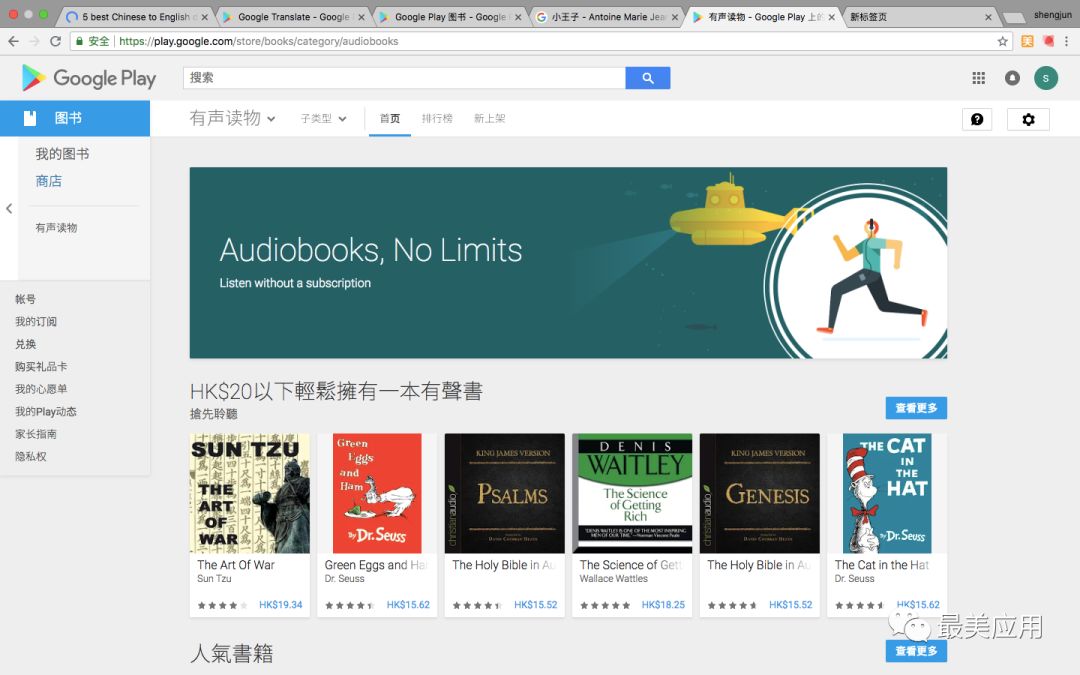Open 我的心愿单 link in sidebar

pyautogui.click(x=41, y=389)
